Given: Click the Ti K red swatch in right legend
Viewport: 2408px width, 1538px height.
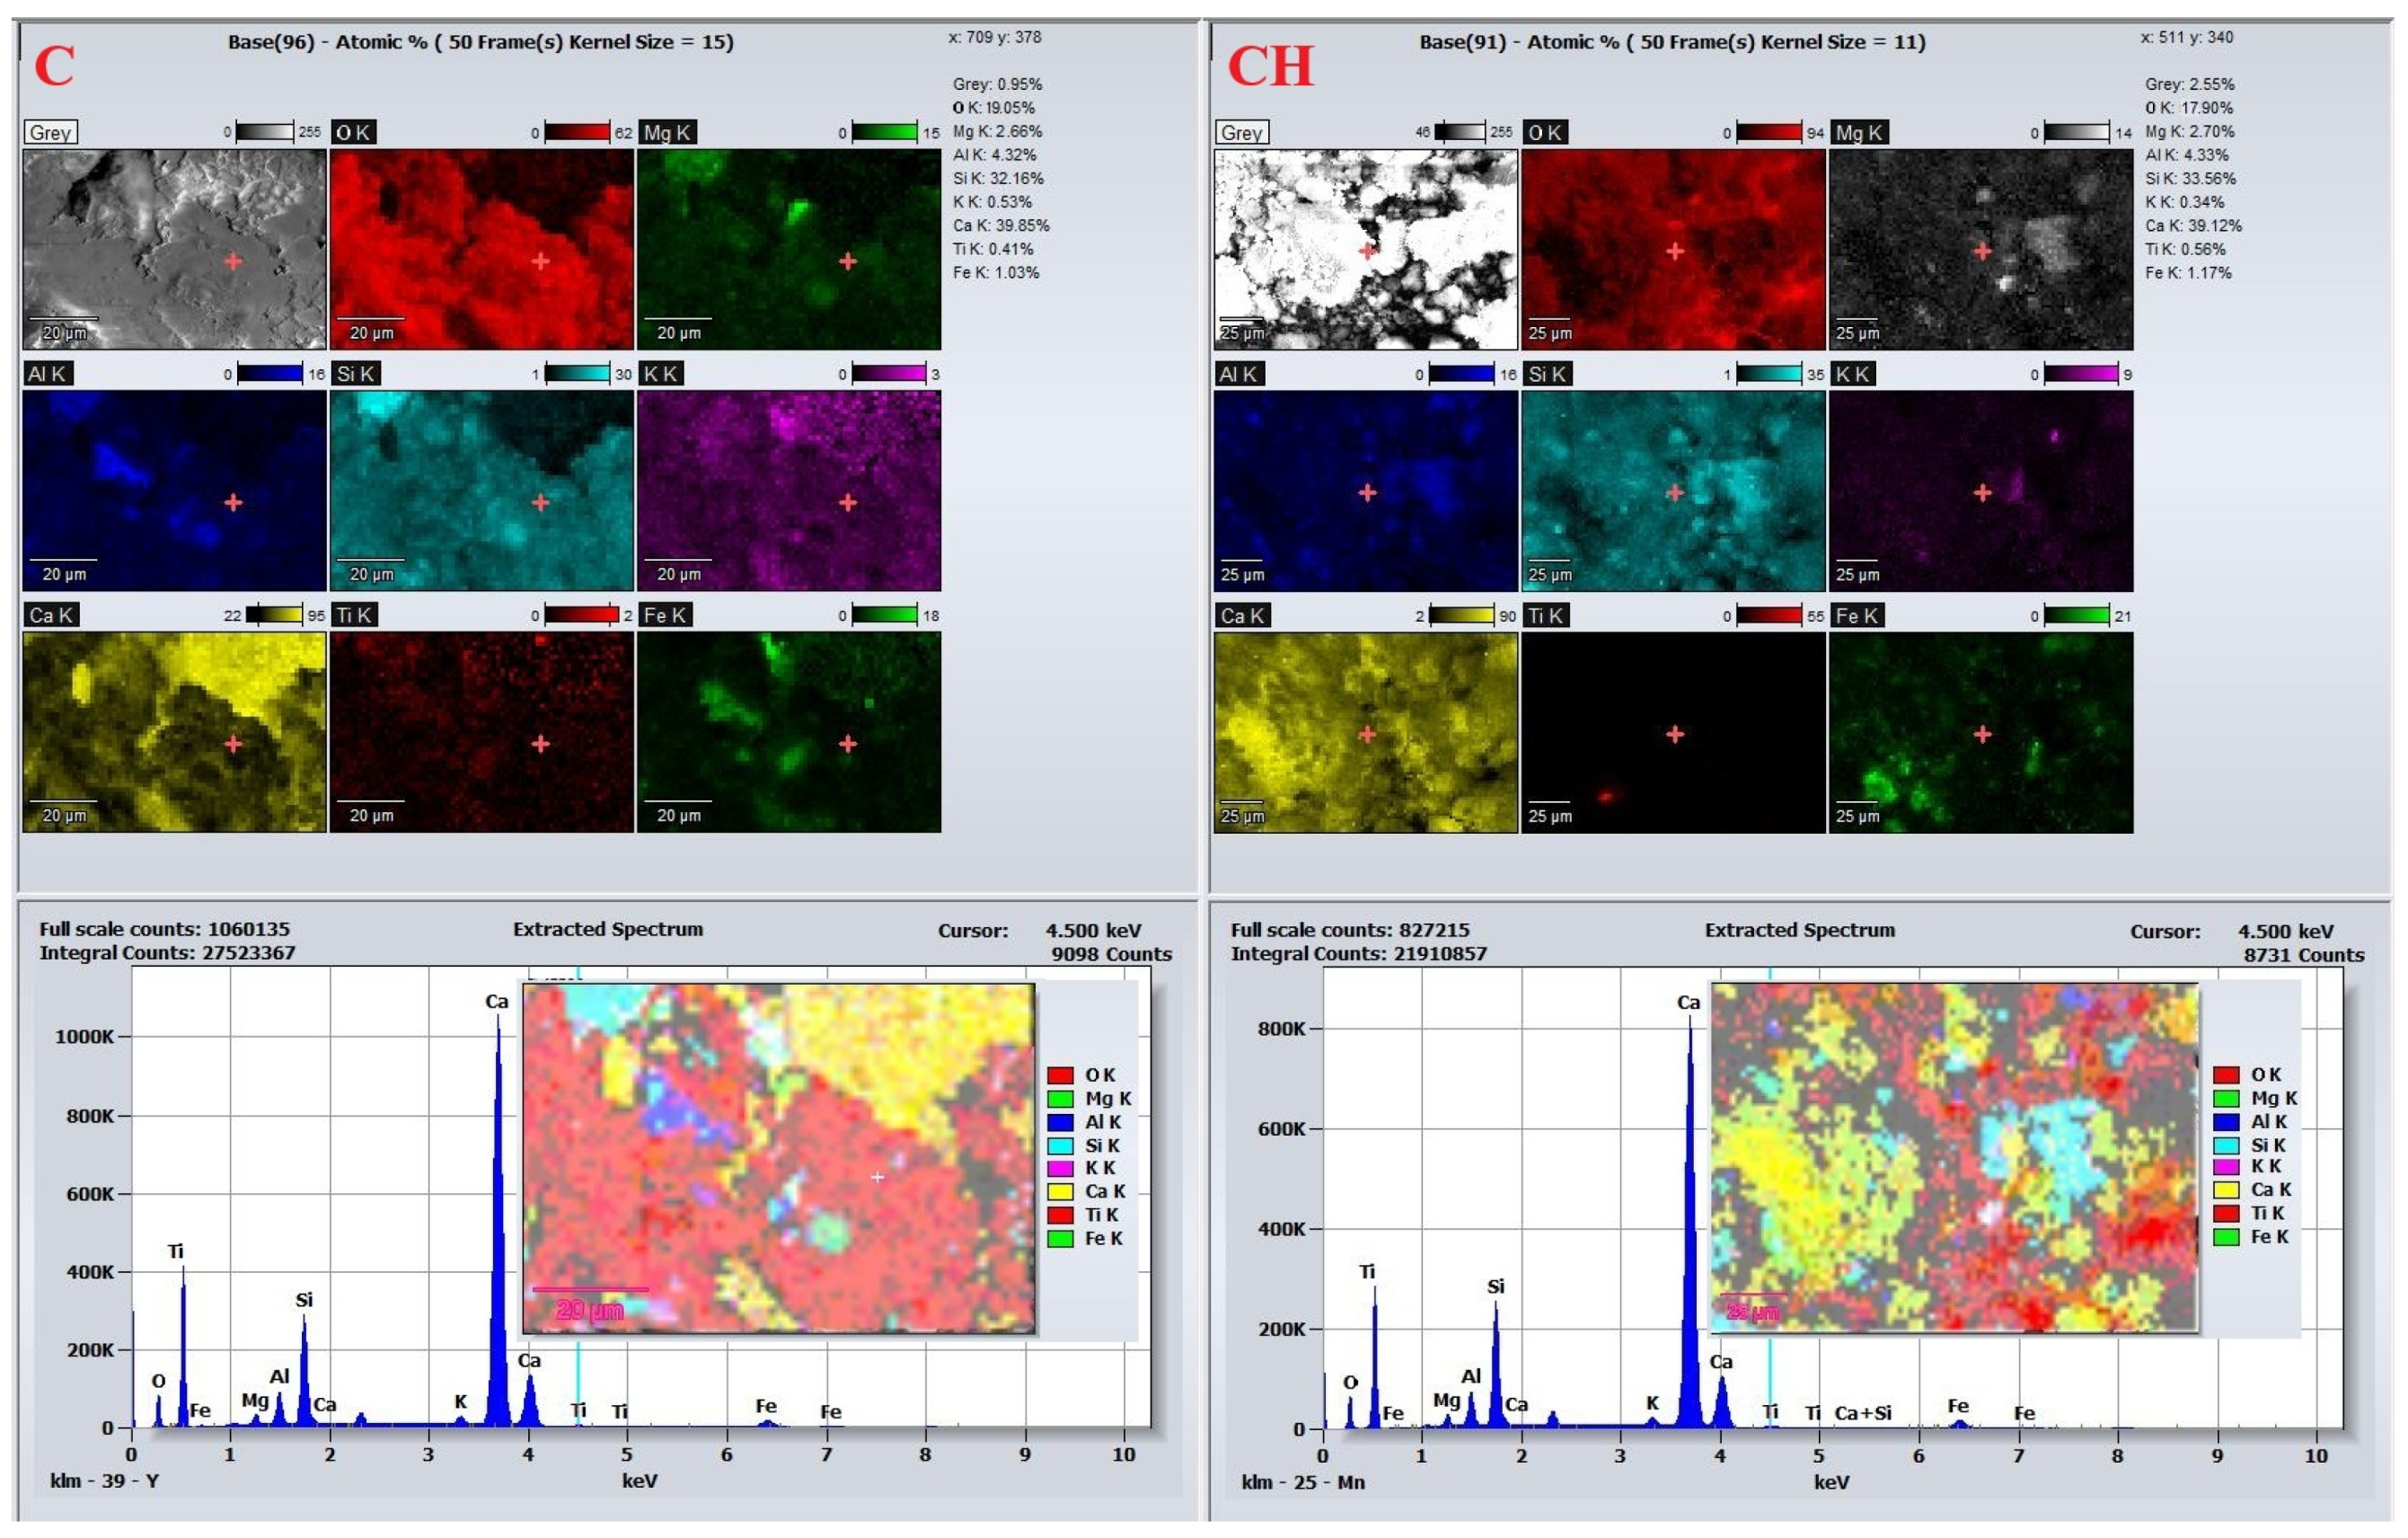Looking at the screenshot, I should tap(2226, 1213).
